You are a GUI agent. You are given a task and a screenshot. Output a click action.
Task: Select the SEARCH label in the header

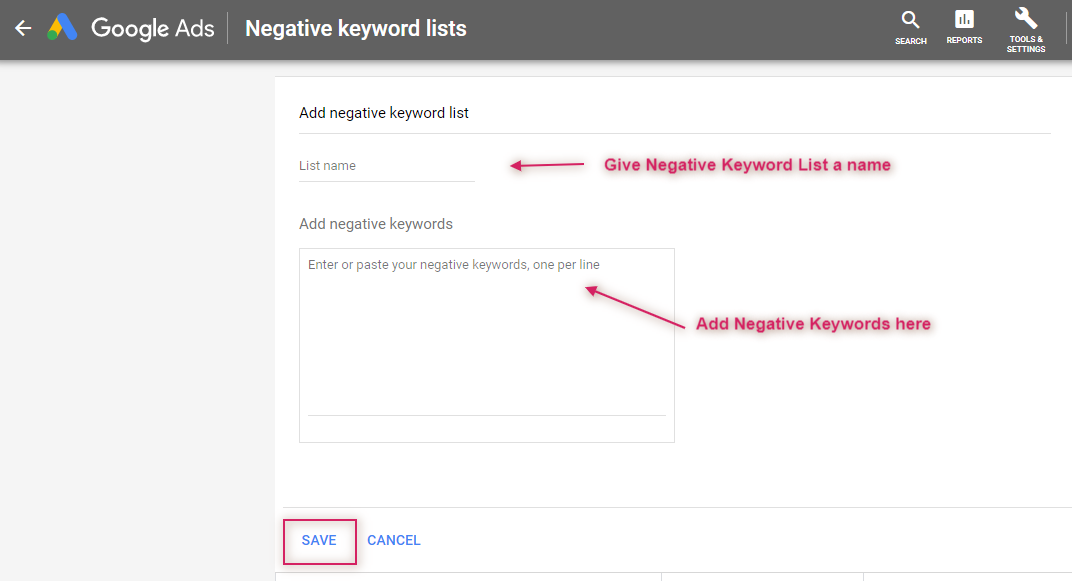pyautogui.click(x=911, y=41)
